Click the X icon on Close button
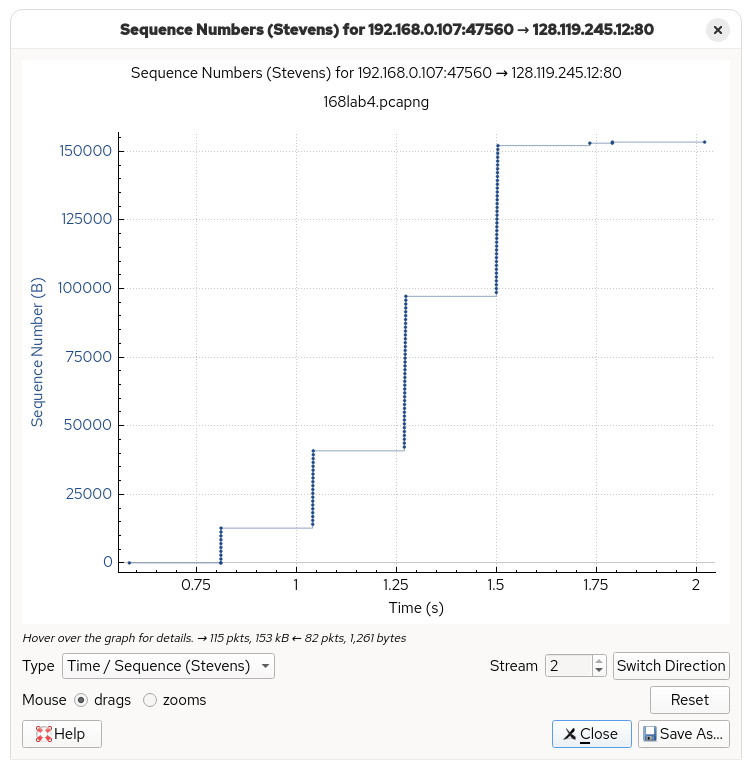The image size is (752, 770). 569,734
